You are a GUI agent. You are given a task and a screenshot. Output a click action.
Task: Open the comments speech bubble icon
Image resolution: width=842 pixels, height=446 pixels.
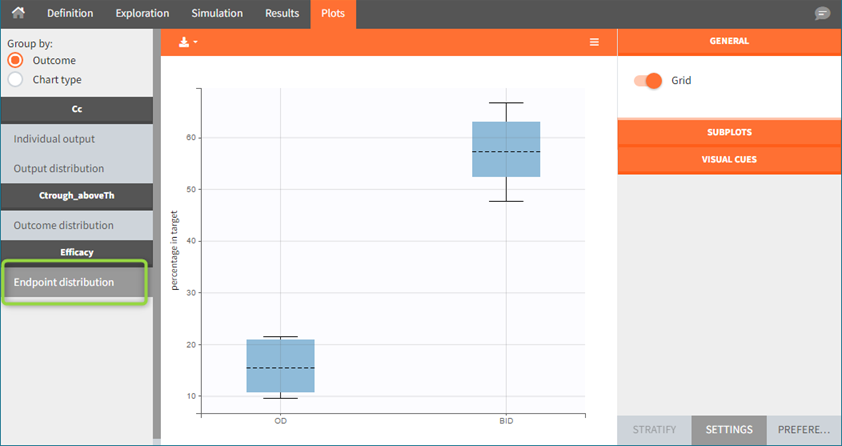(822, 14)
